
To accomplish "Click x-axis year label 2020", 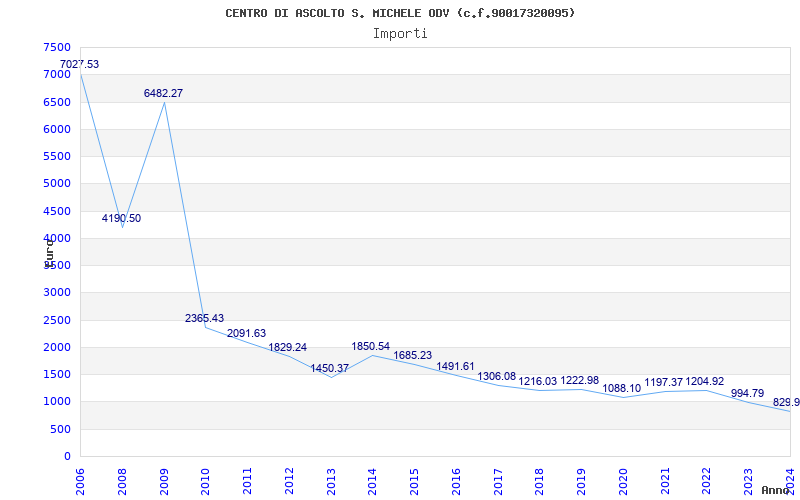I will 623,481.
